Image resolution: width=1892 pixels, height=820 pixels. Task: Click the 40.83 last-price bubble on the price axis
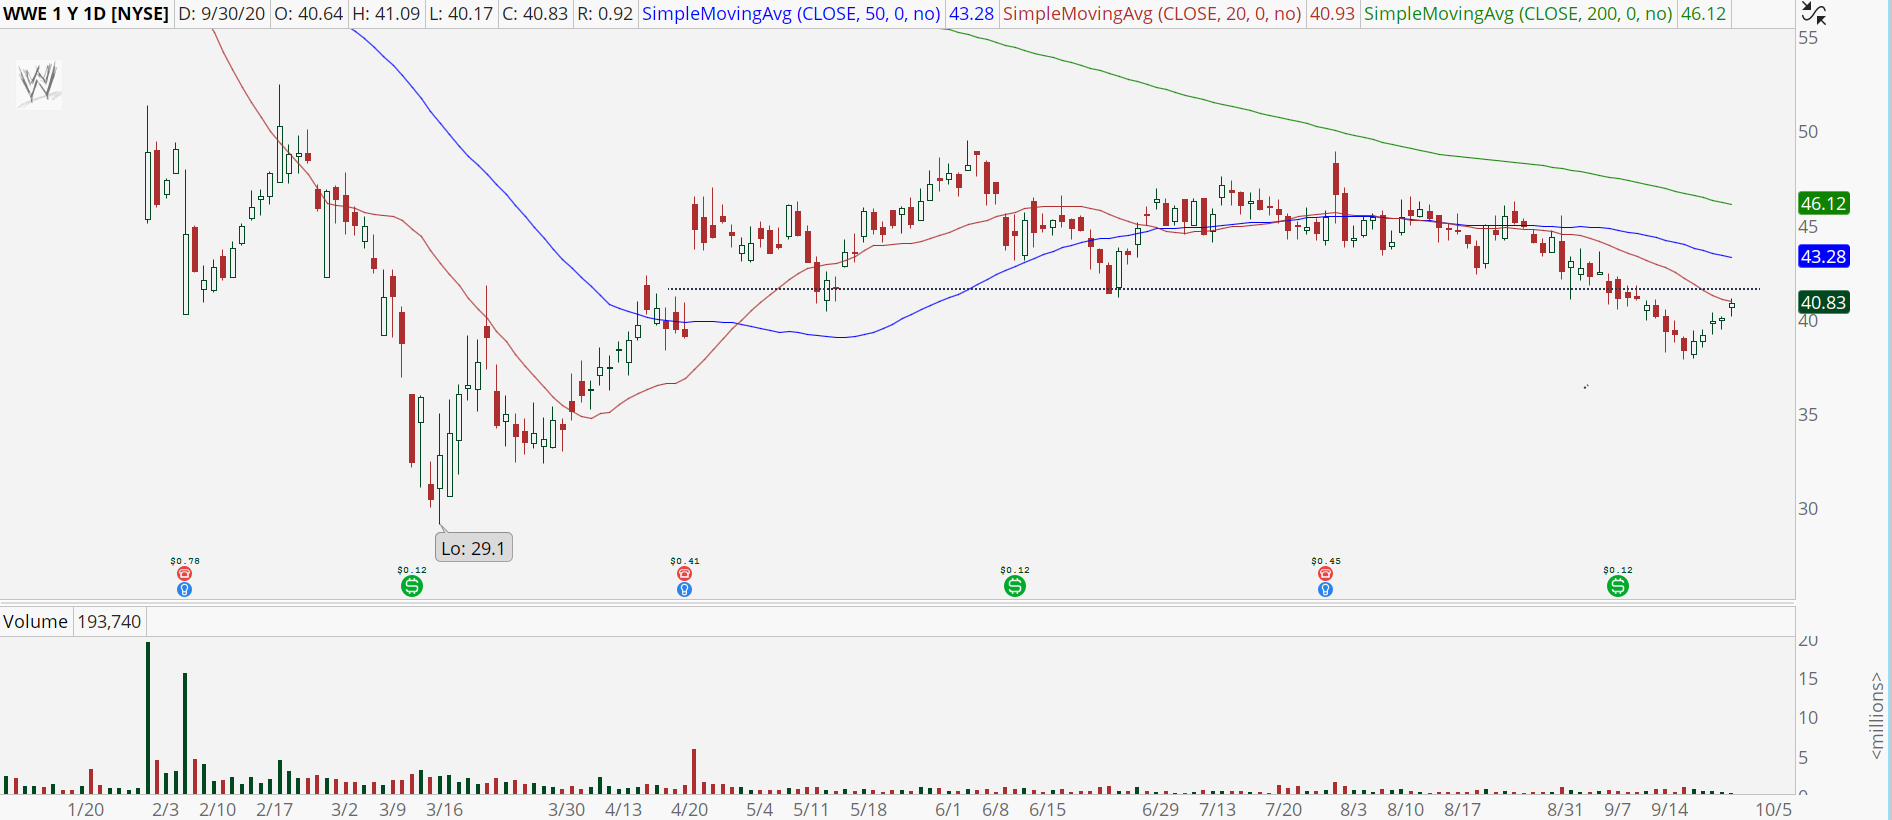pos(1823,302)
